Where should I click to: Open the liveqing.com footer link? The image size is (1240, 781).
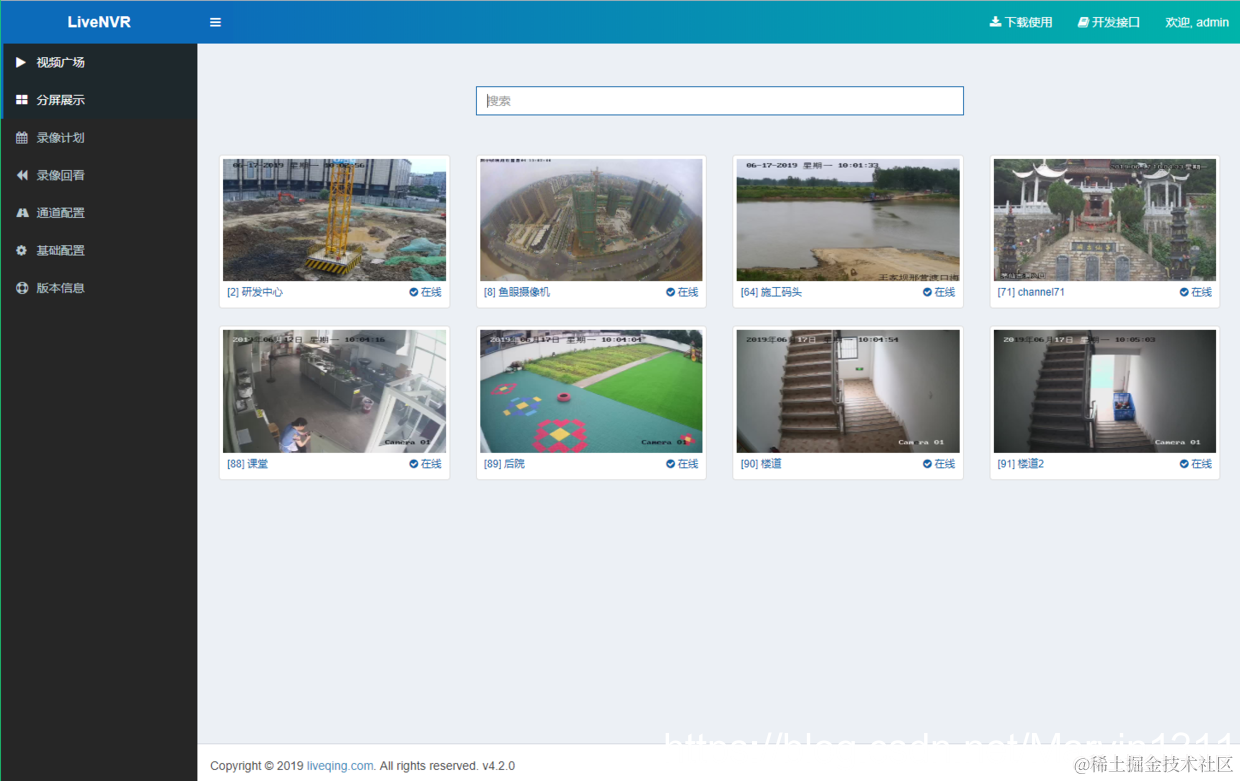click(x=341, y=766)
